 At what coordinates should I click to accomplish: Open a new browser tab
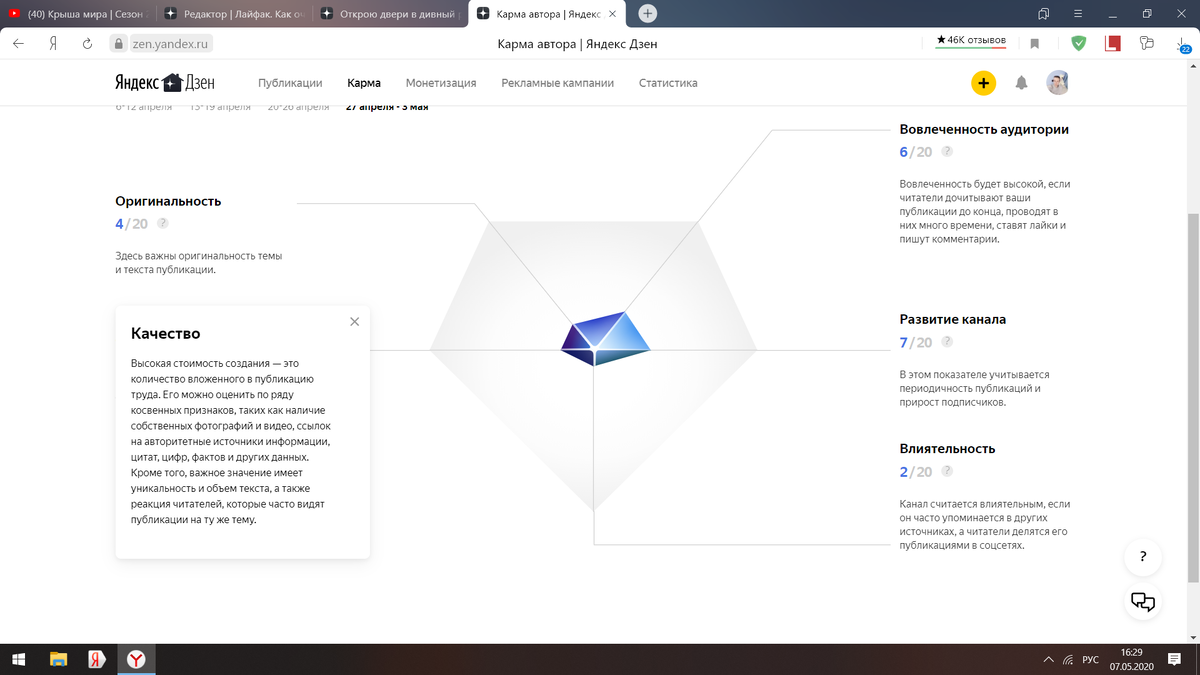click(648, 13)
